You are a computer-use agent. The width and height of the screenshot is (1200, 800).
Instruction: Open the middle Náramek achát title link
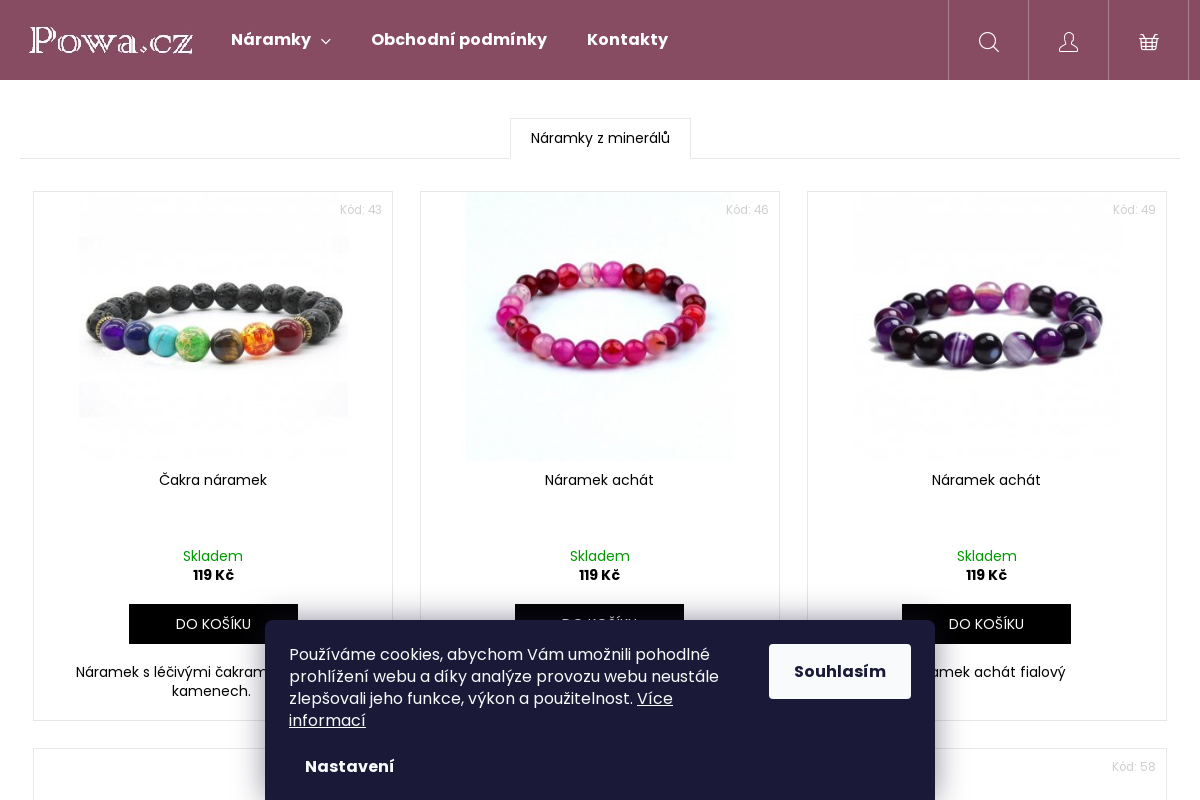pyautogui.click(x=599, y=480)
